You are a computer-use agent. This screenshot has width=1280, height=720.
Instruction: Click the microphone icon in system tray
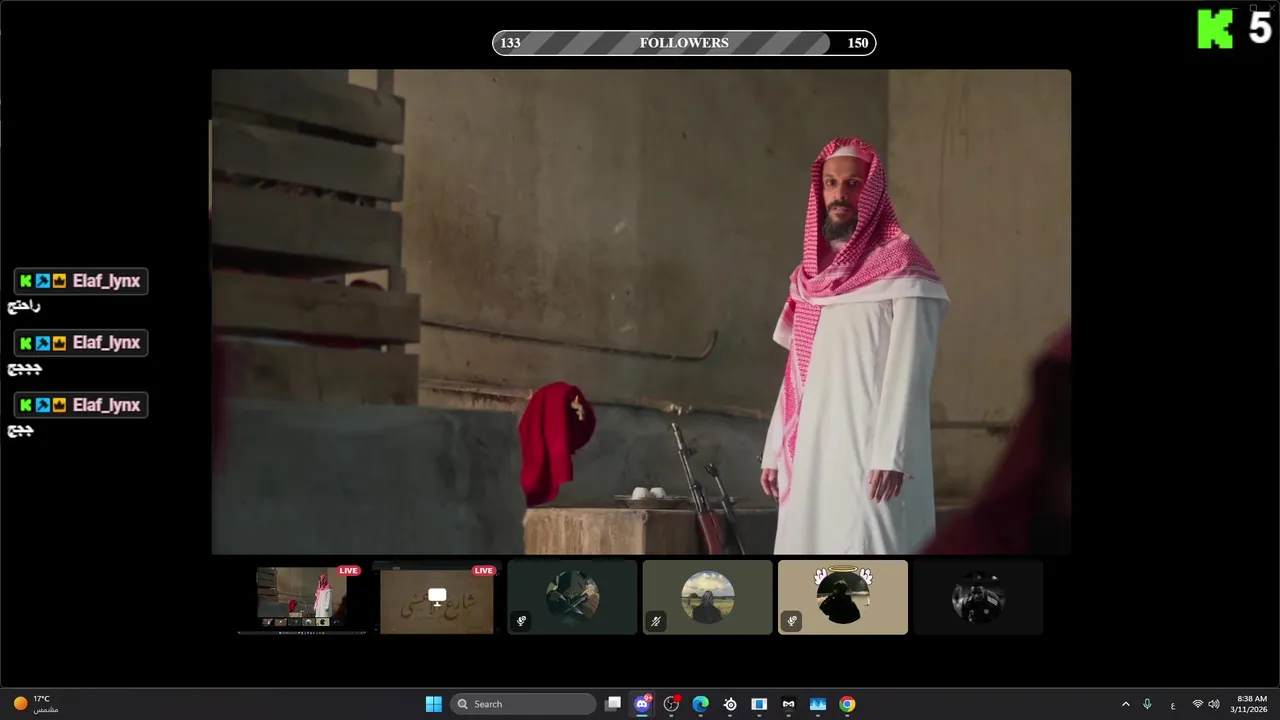coord(1147,704)
